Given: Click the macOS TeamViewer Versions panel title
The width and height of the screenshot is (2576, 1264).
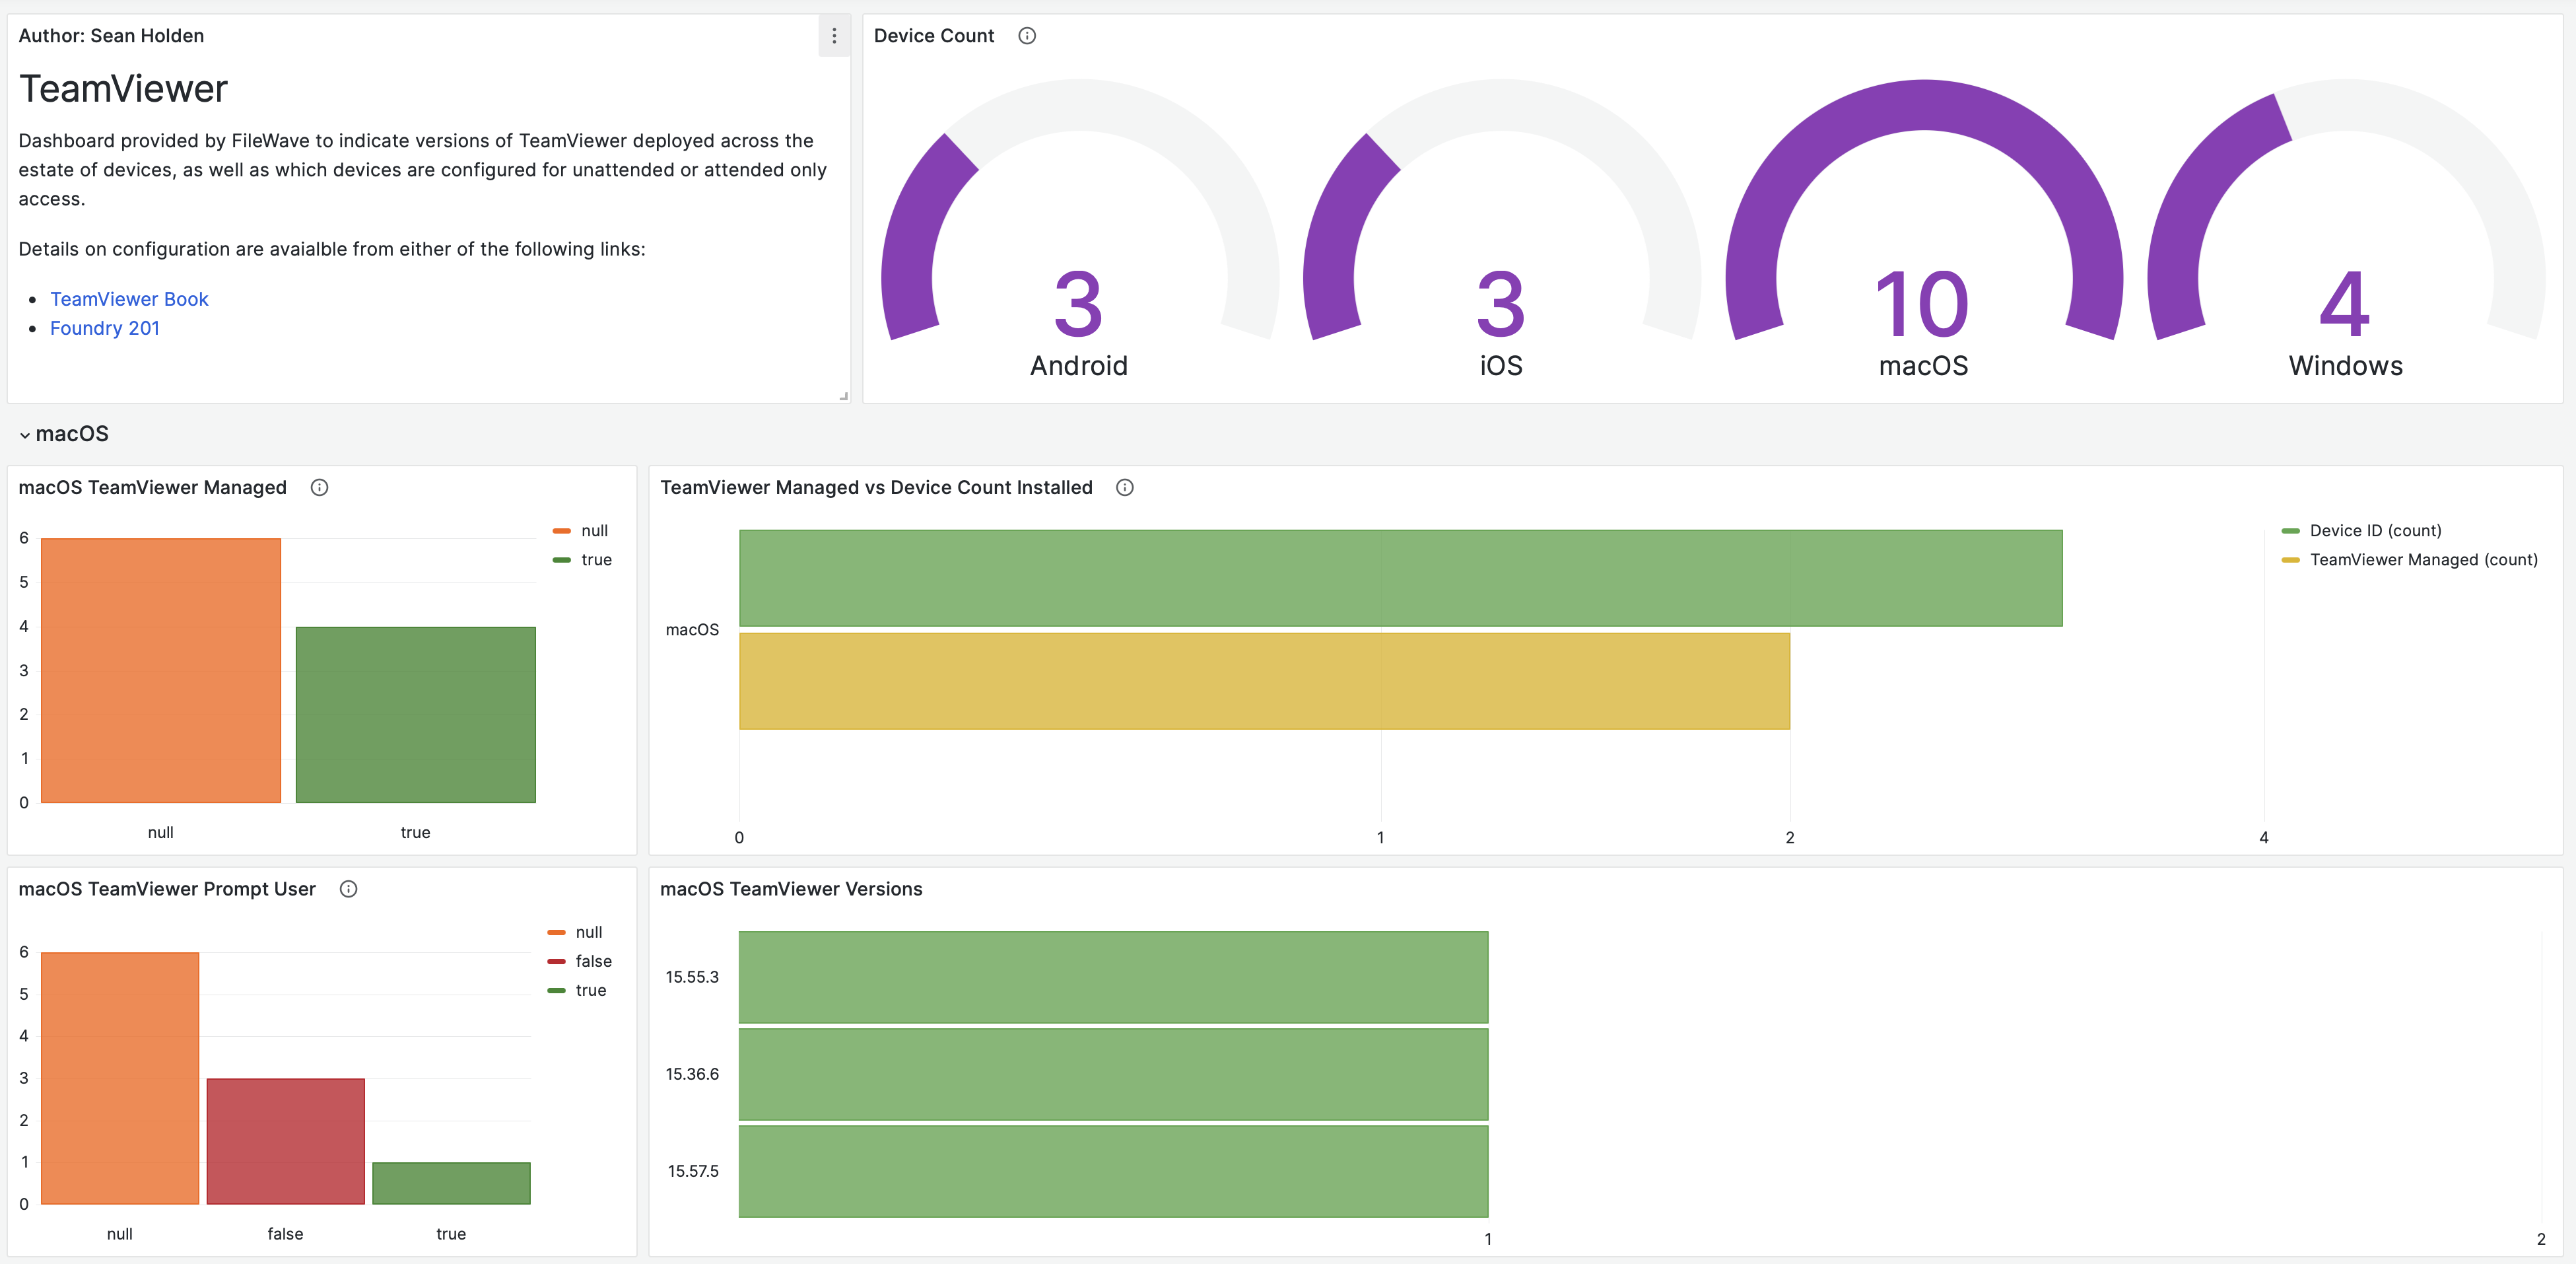Looking at the screenshot, I should (x=791, y=889).
